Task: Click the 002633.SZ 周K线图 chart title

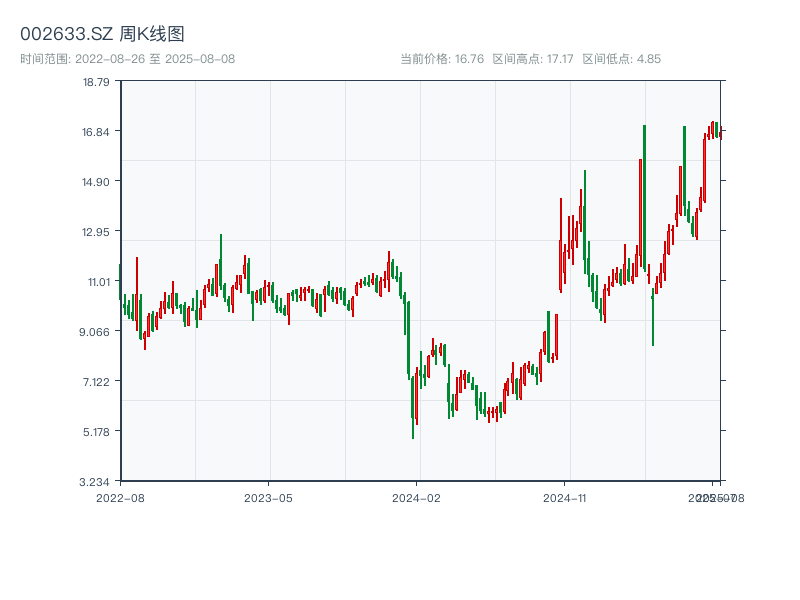Action: click(102, 34)
